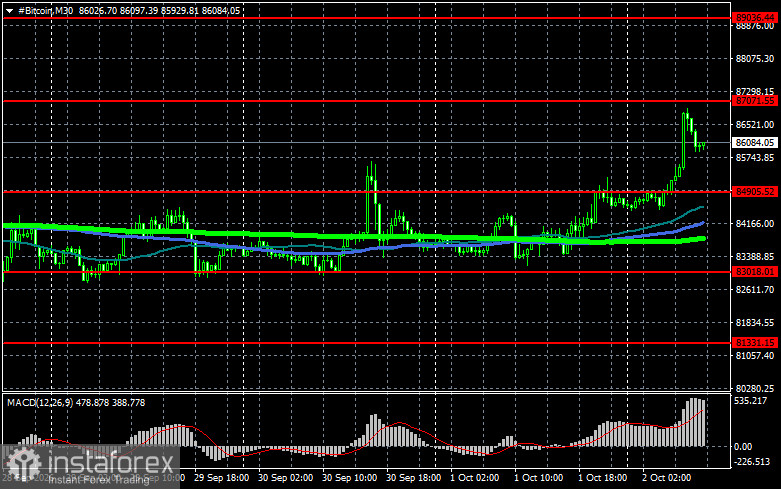Click the 1 Oct 18:00 time label

603,478
